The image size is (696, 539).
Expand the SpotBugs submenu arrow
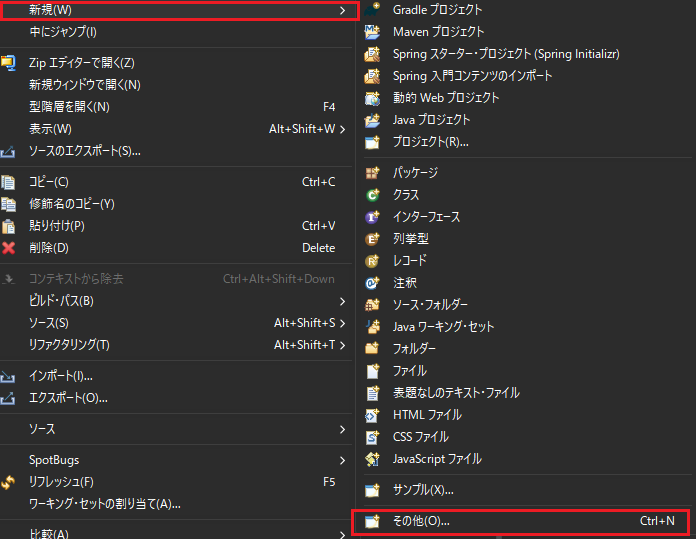(x=342, y=460)
